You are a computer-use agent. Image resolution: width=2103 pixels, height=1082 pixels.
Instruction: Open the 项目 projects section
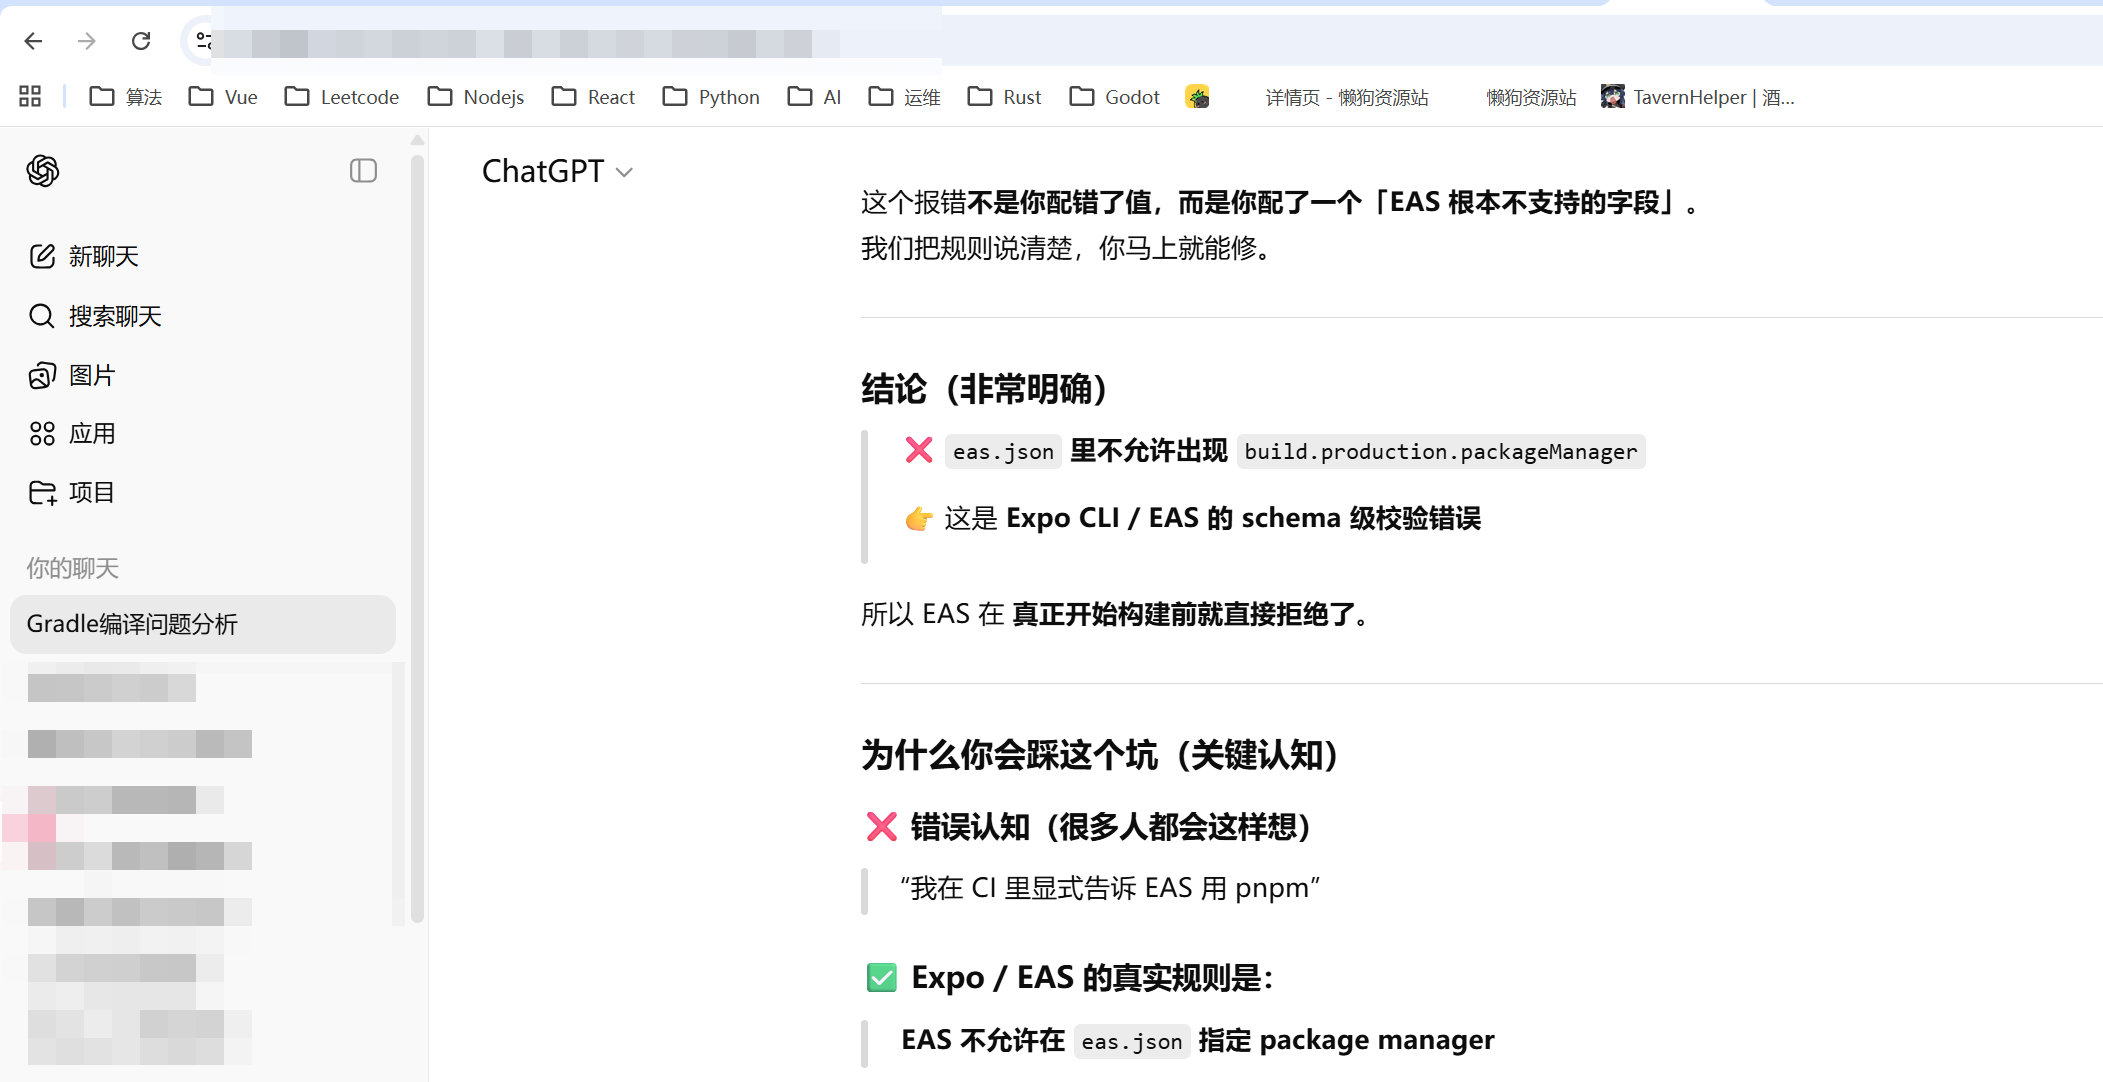pyautogui.click(x=203, y=493)
